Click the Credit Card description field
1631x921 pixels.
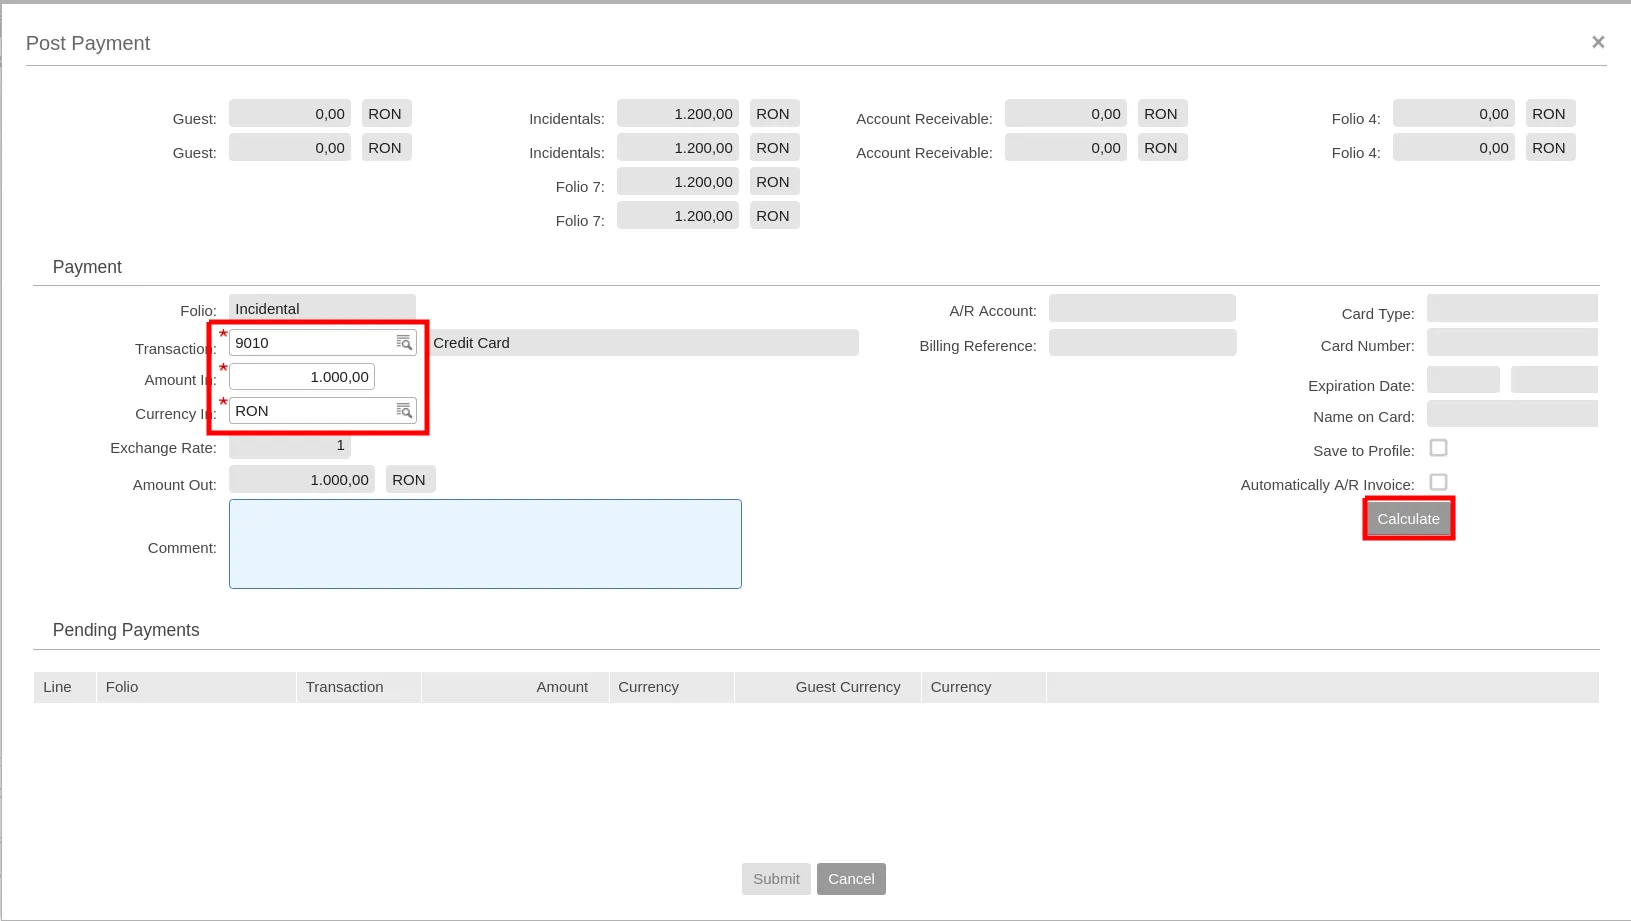(643, 343)
